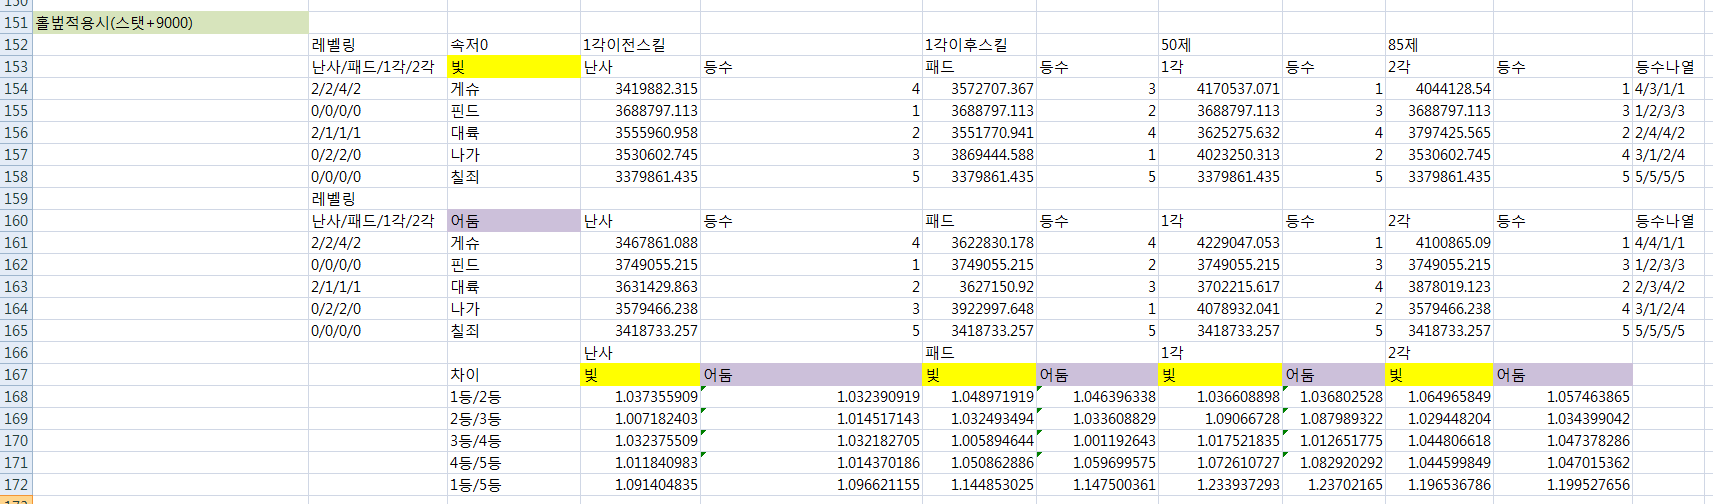Click the 50제 cell
The height and width of the screenshot is (504, 1713).
point(1219,44)
